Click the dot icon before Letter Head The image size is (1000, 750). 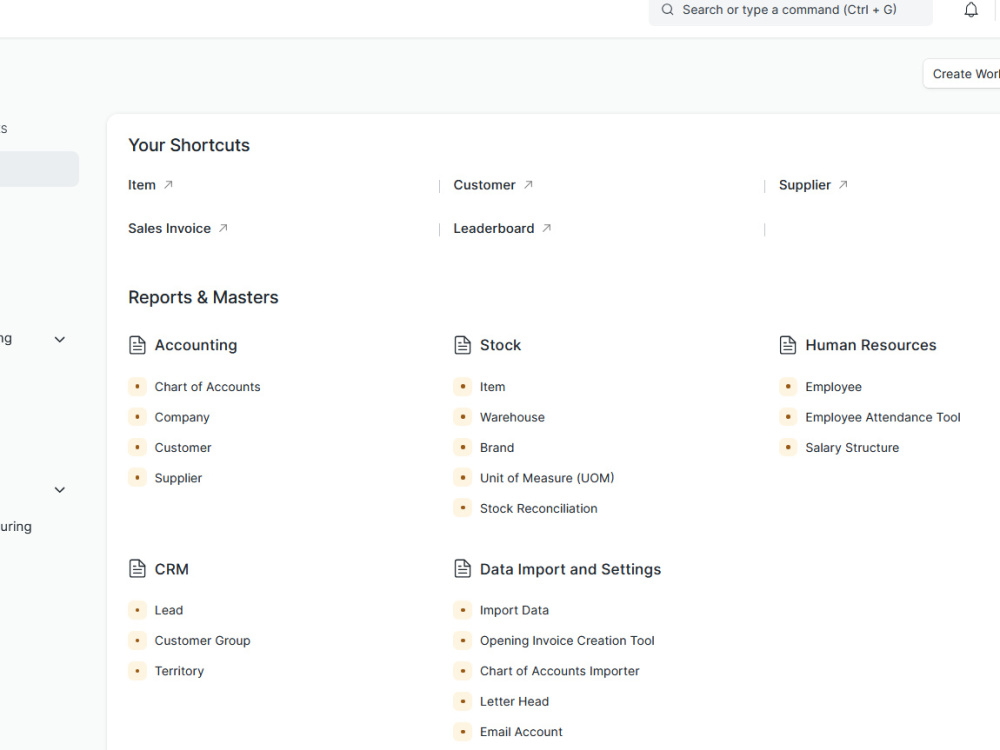tap(462, 701)
